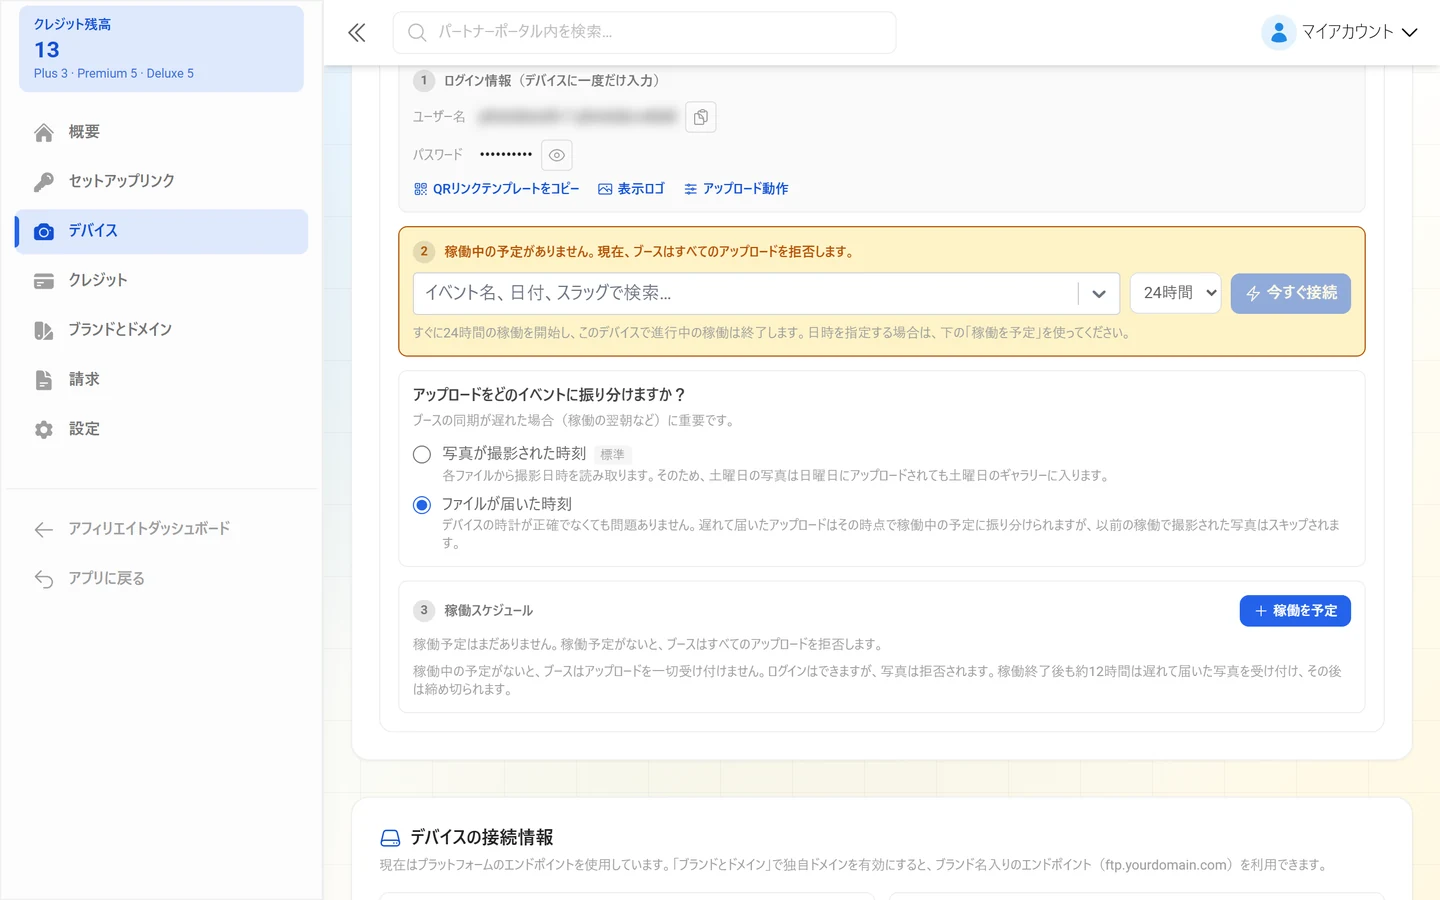1440x900 pixels.
Task: Open the 24時間 duration dropdown
Action: click(x=1175, y=293)
